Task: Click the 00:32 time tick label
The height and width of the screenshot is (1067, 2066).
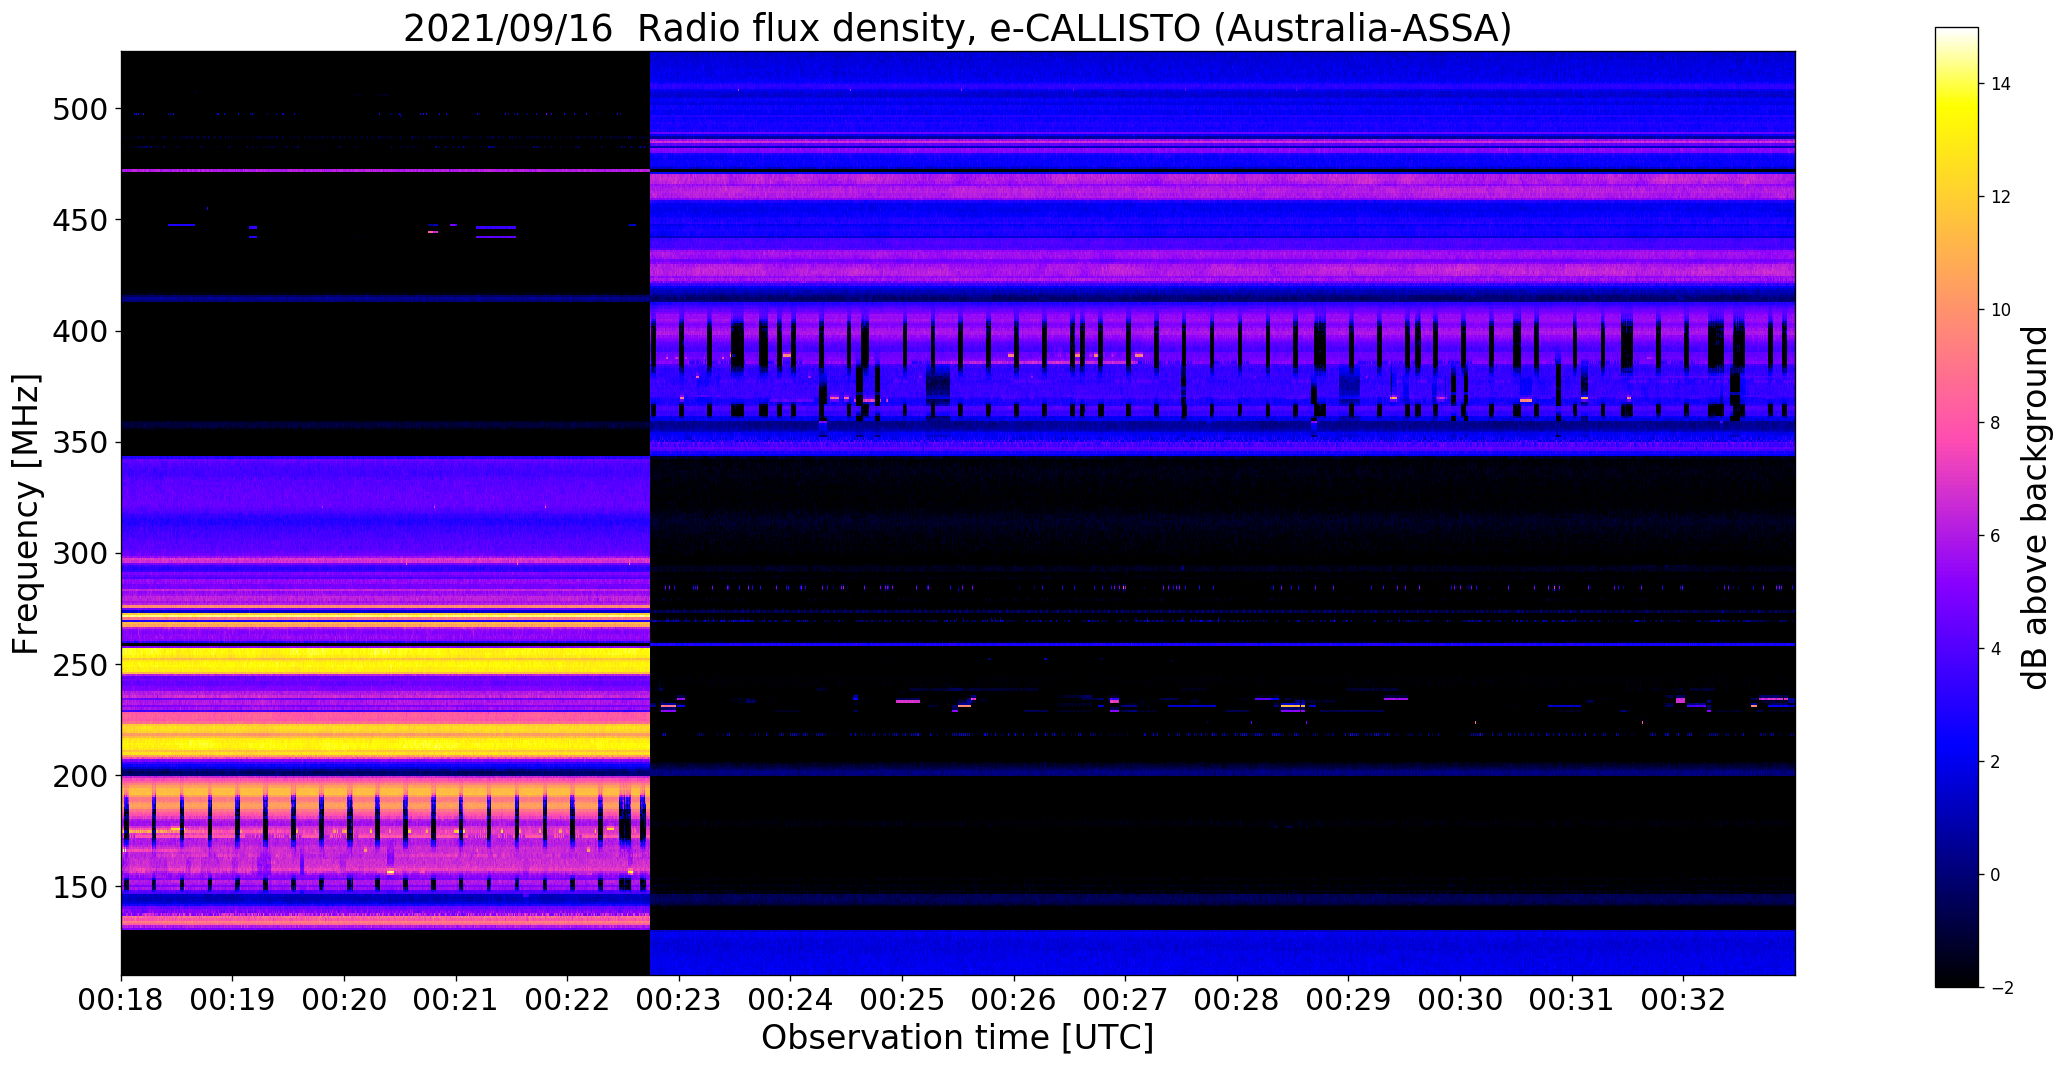Action: click(x=1684, y=1001)
